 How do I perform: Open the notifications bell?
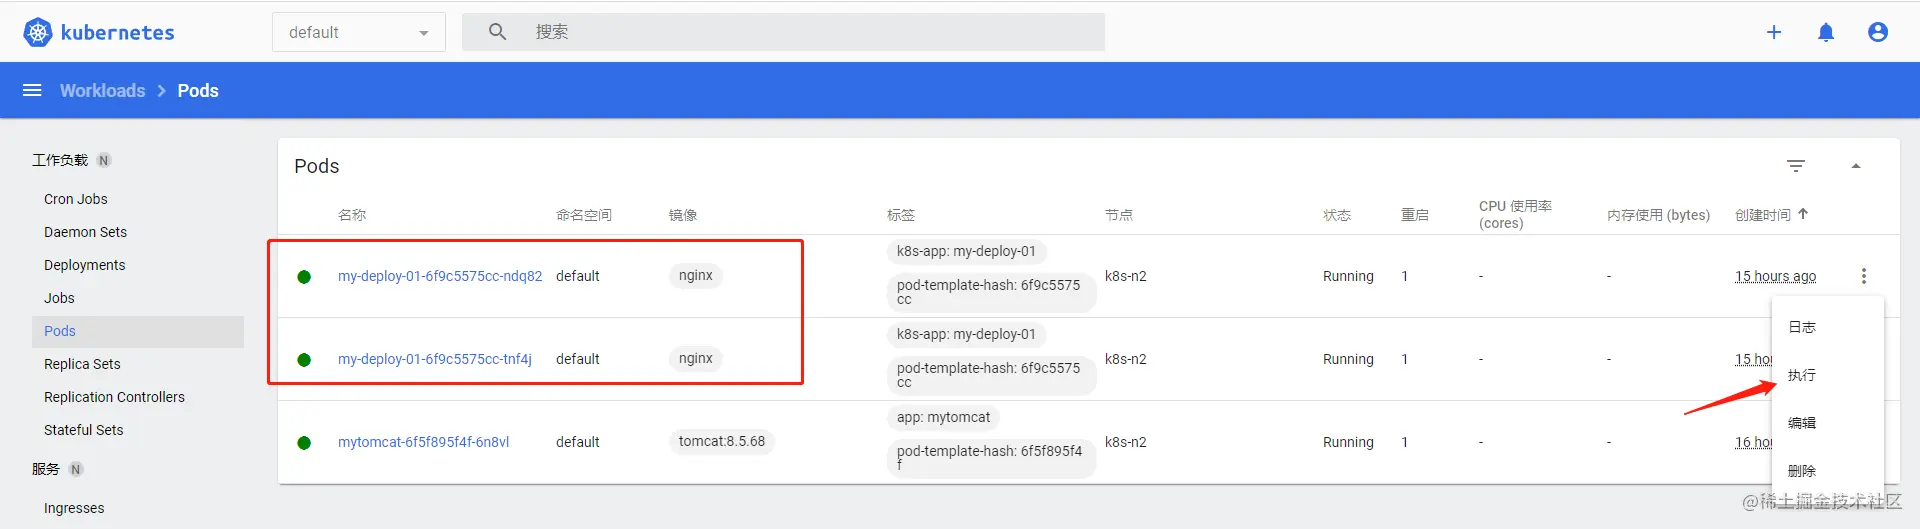tap(1826, 32)
